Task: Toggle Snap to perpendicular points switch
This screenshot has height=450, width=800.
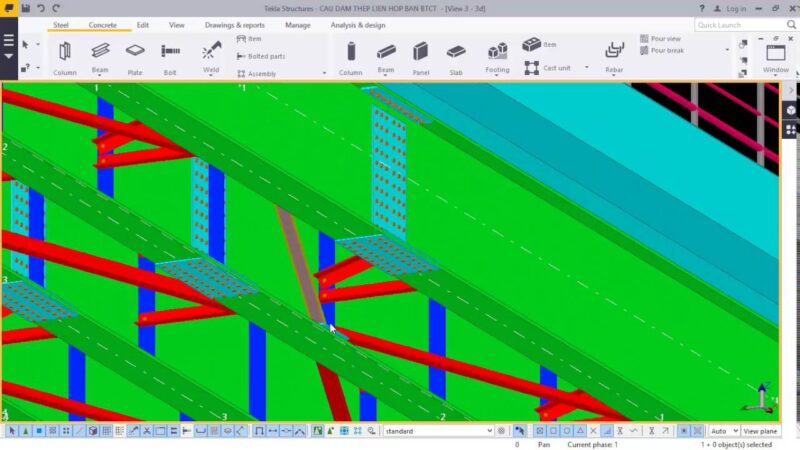Action: [607, 431]
